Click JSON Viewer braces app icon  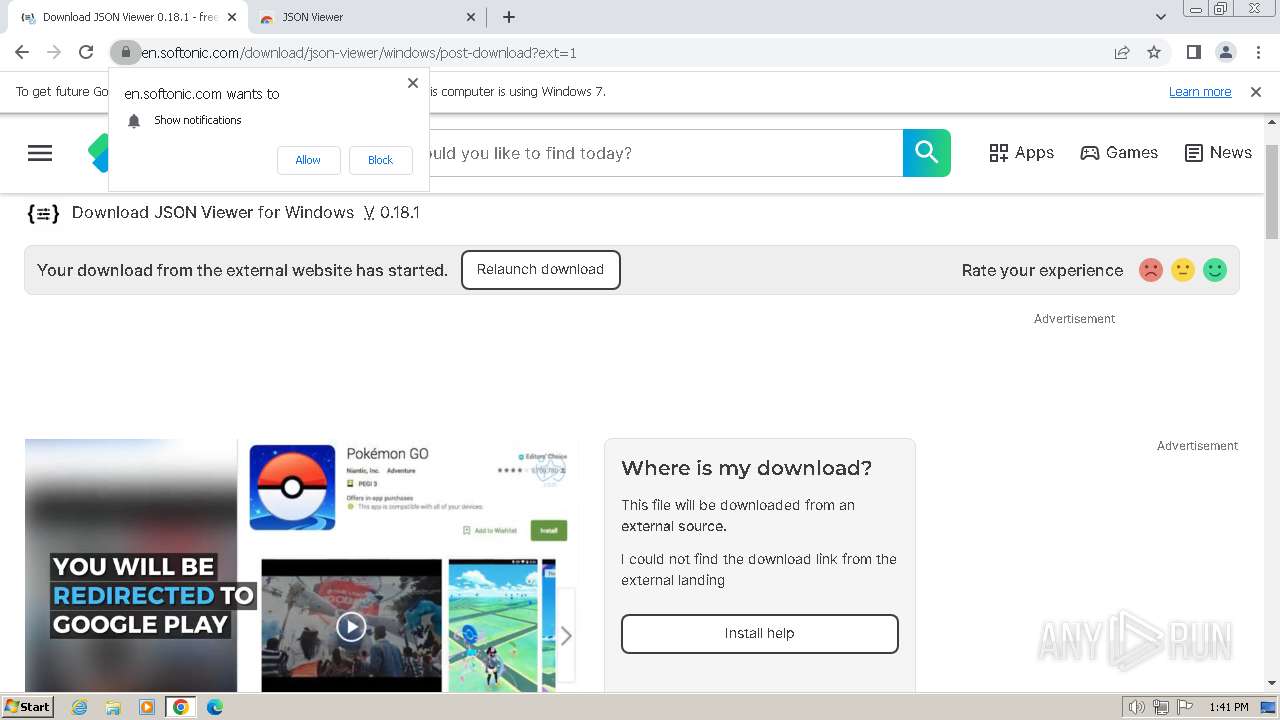pyautogui.click(x=43, y=213)
